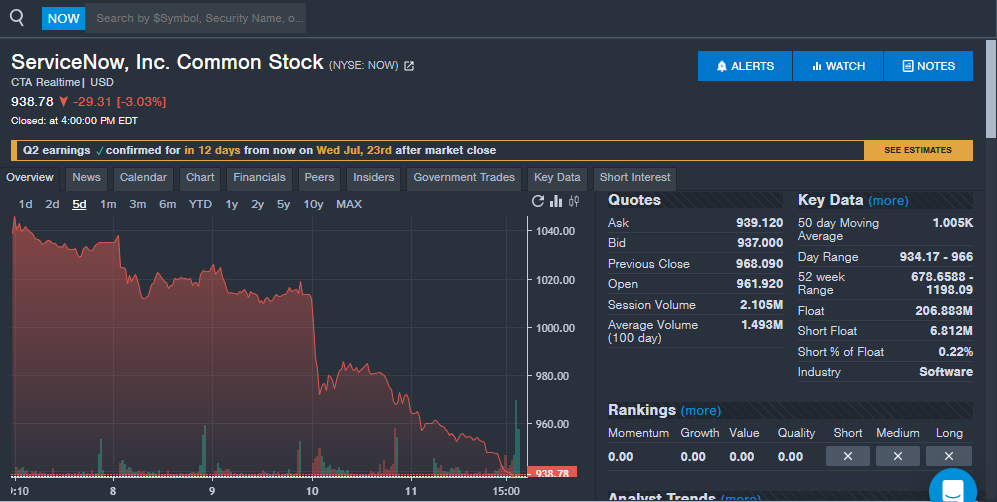
Task: Click the 50 day Moving Average value 1.005K
Action: coord(952,223)
